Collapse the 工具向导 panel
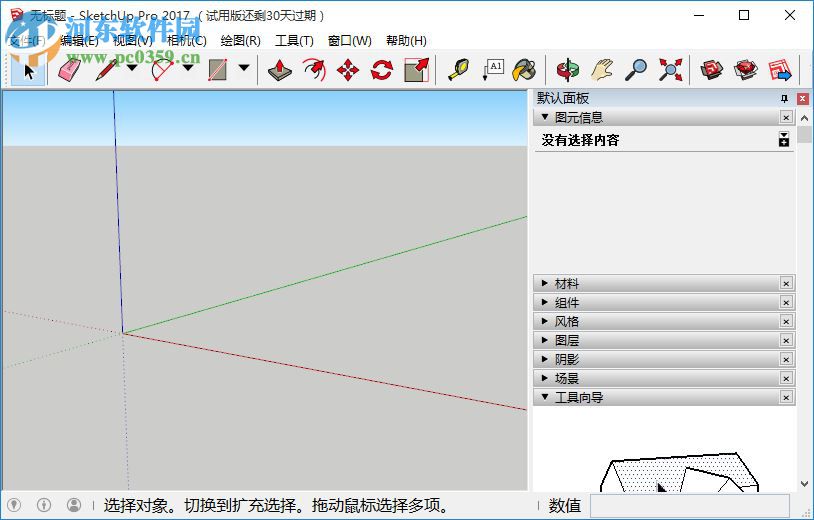Image resolution: width=814 pixels, height=520 pixels. click(x=545, y=397)
